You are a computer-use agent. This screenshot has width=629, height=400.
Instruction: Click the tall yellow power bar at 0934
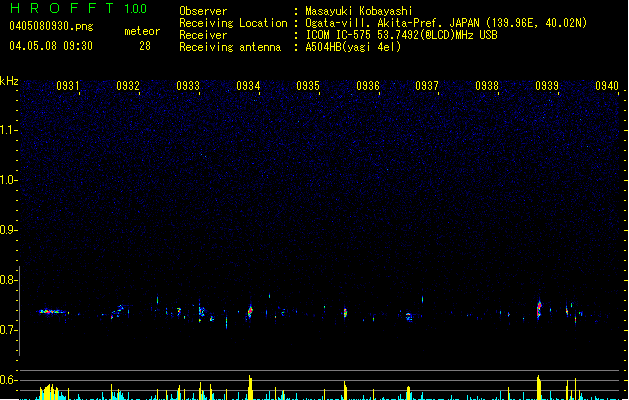point(250,387)
